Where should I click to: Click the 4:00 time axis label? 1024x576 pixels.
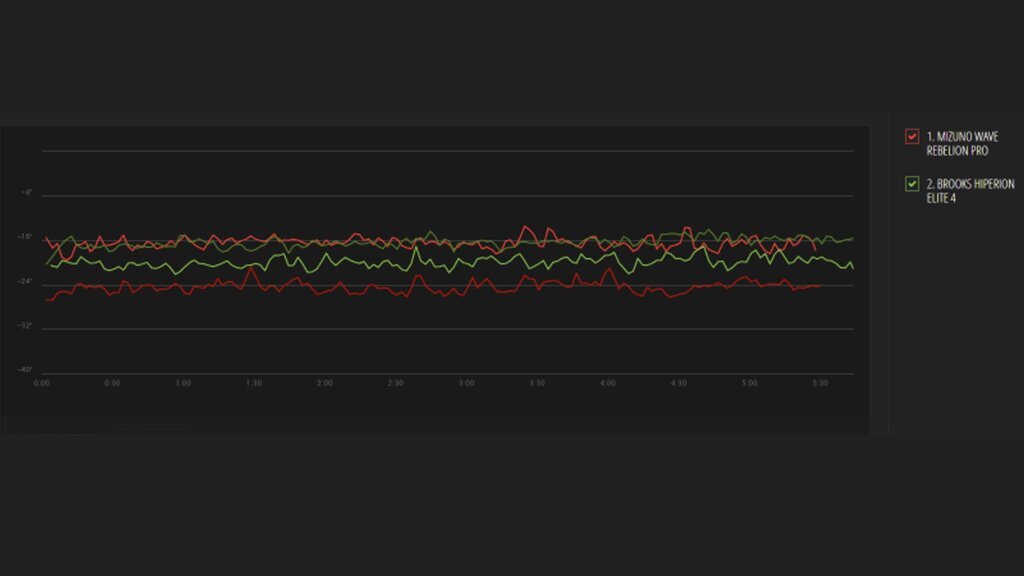coord(608,382)
